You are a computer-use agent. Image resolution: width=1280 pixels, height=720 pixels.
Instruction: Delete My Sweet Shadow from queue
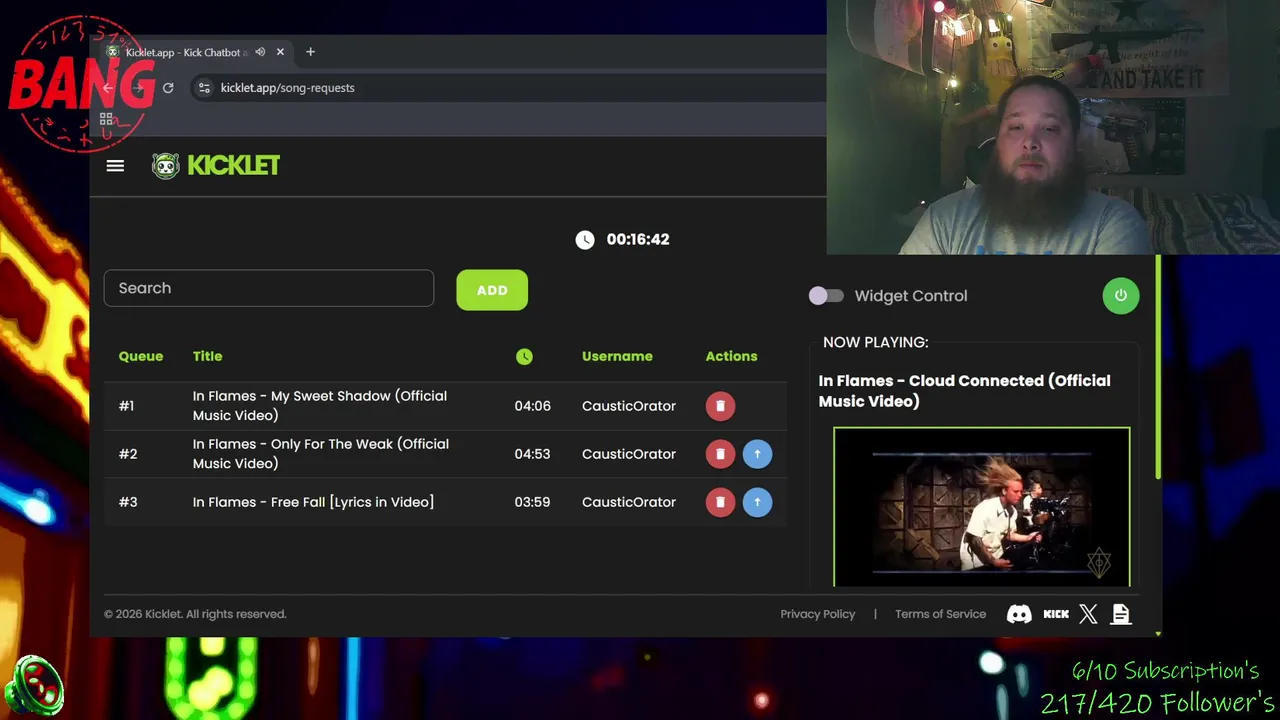pyautogui.click(x=720, y=406)
